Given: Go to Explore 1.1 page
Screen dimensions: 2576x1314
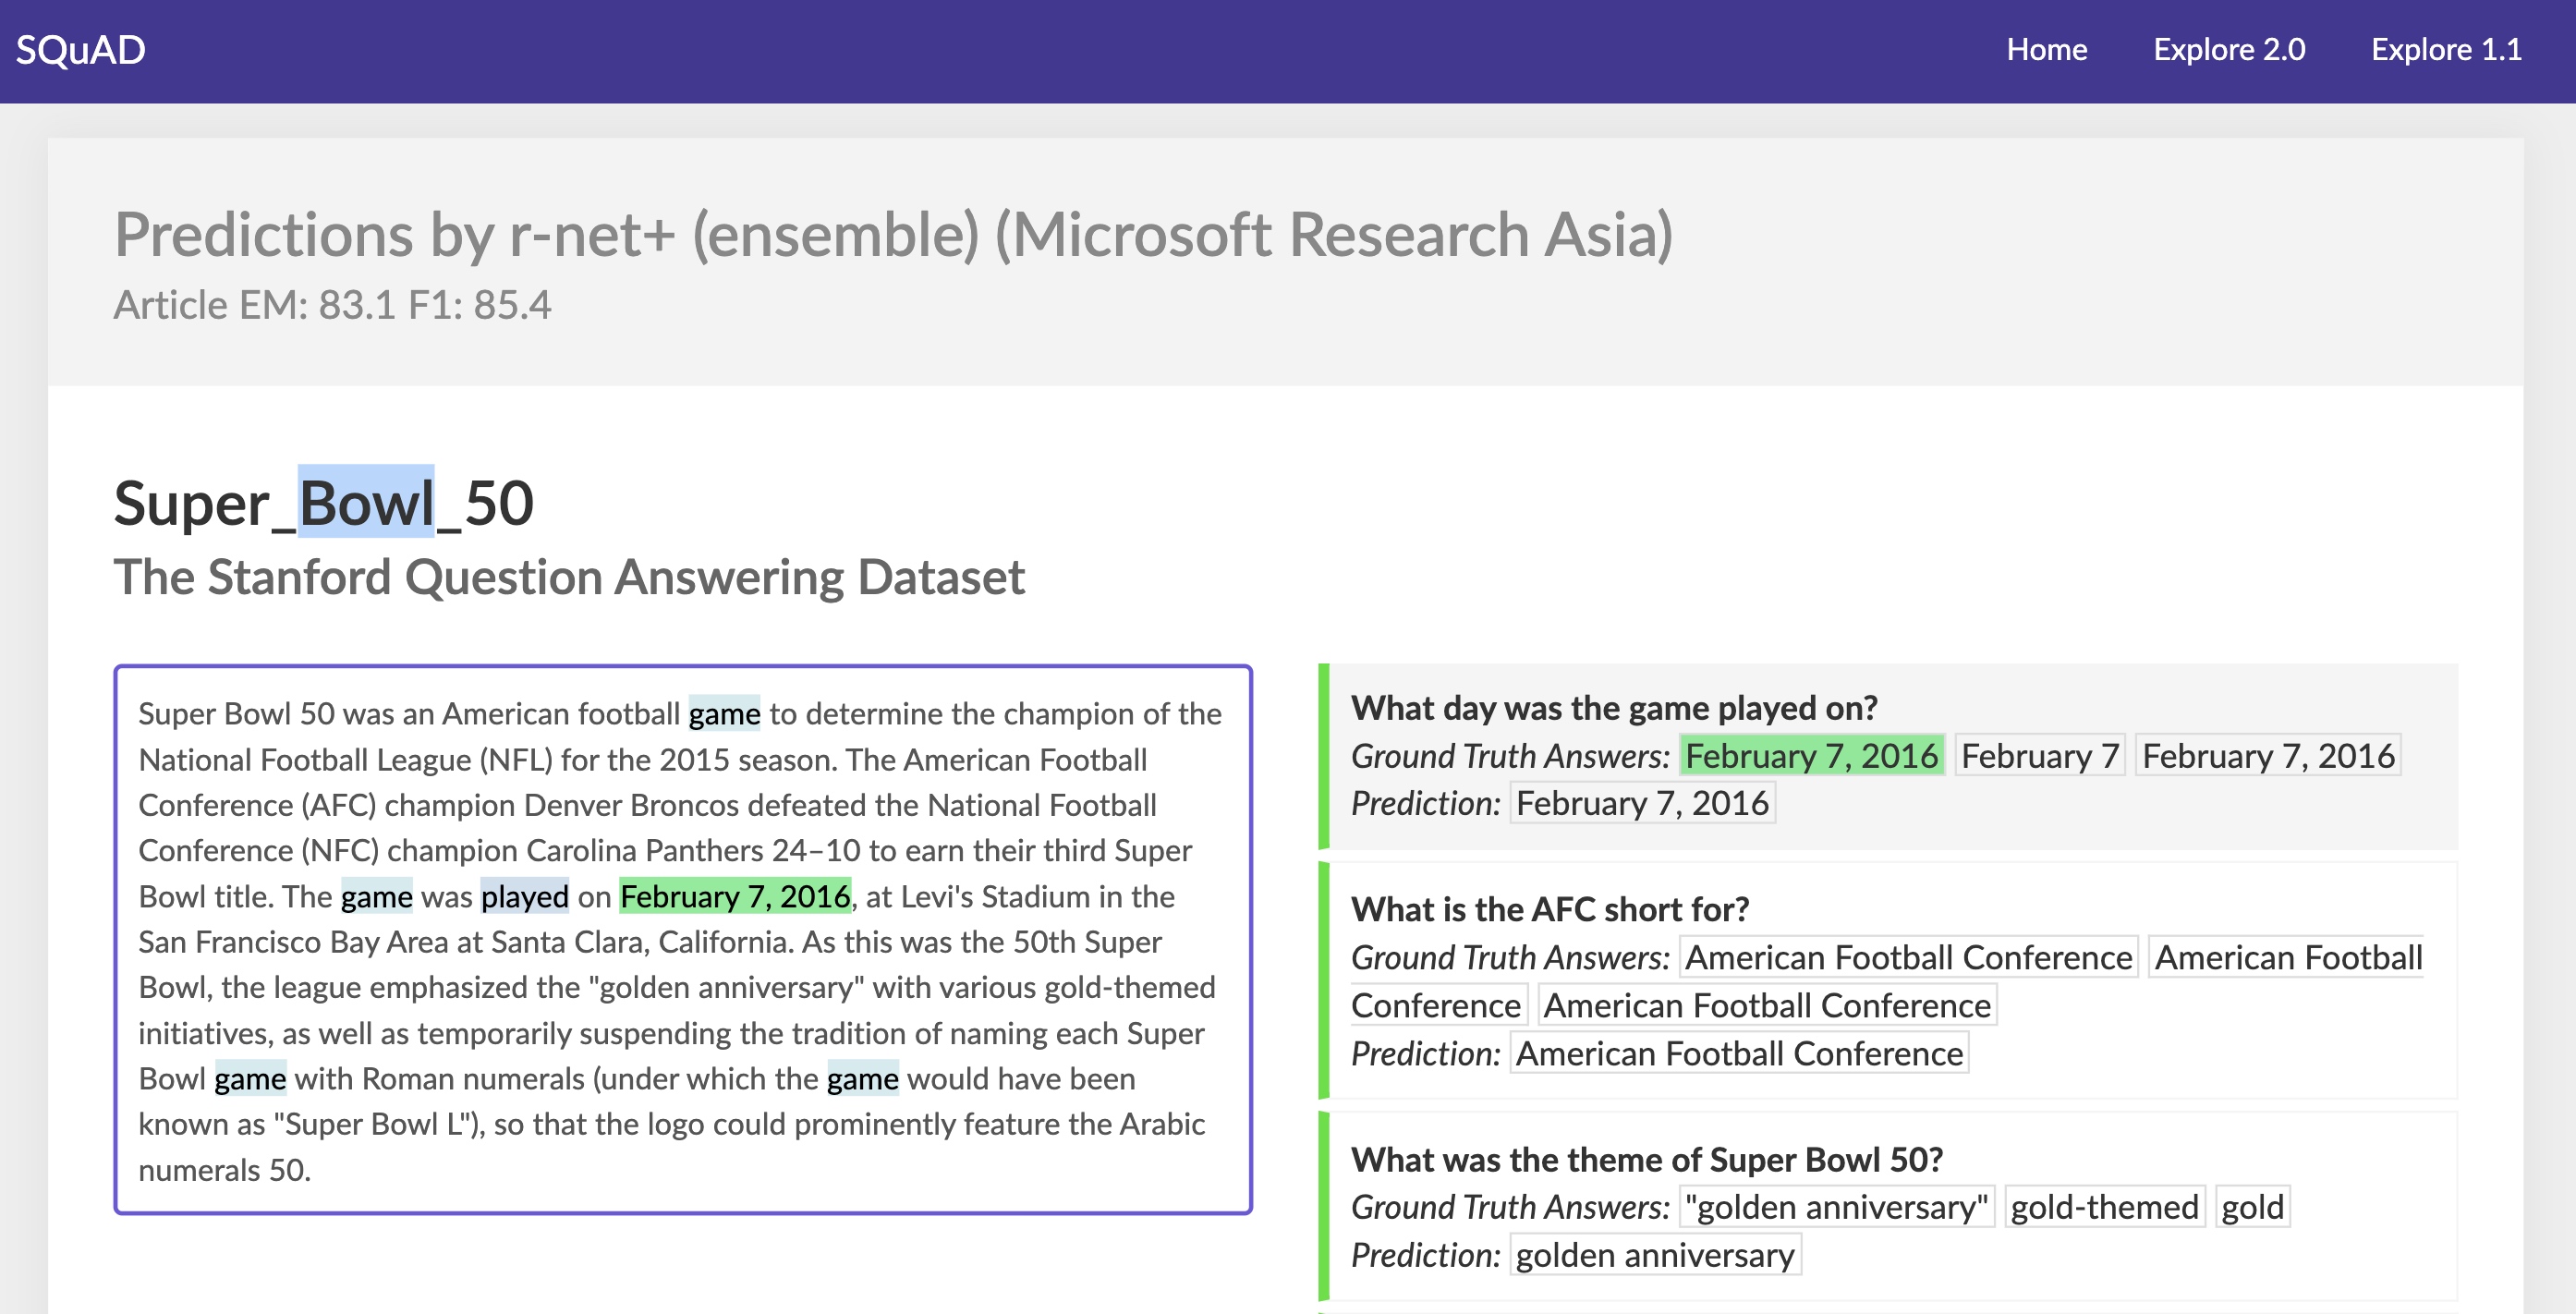Looking at the screenshot, I should point(2446,50).
